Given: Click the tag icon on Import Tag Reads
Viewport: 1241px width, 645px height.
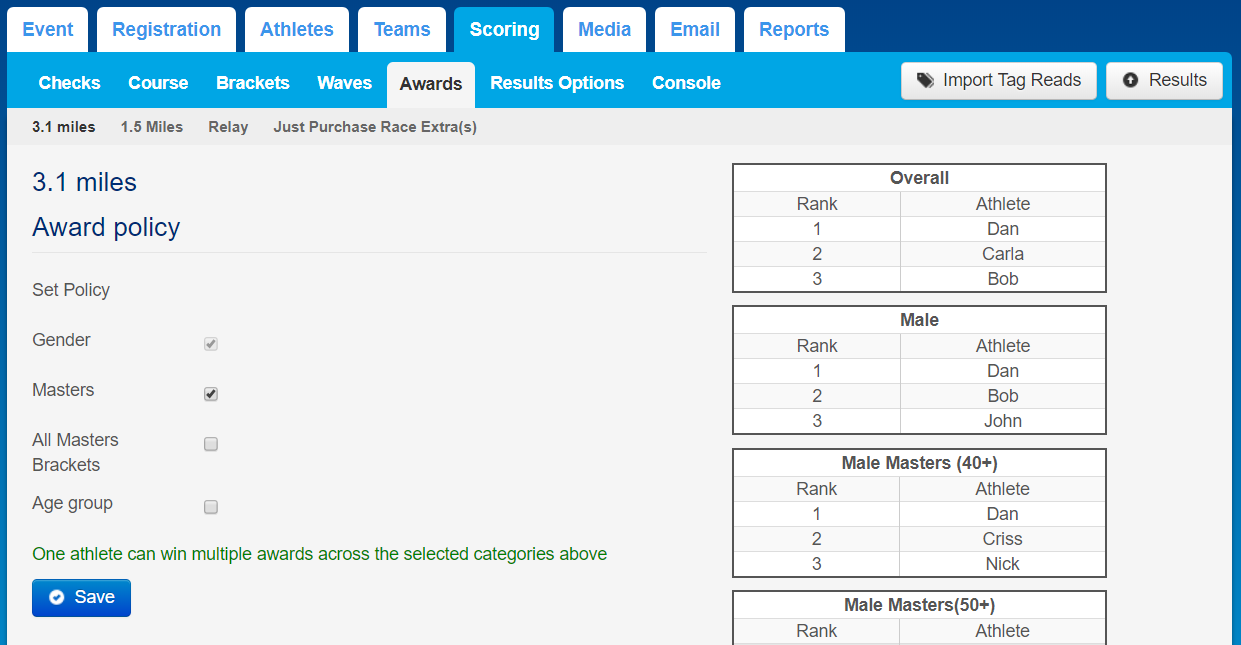Looking at the screenshot, I should [x=926, y=81].
